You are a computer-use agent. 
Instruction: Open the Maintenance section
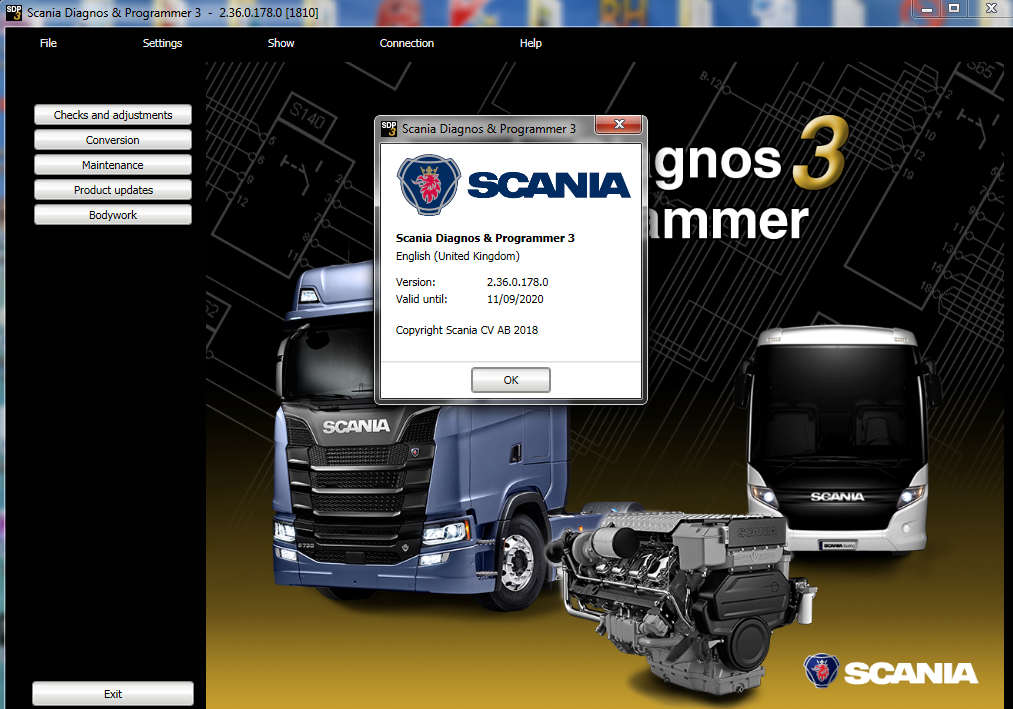click(113, 165)
